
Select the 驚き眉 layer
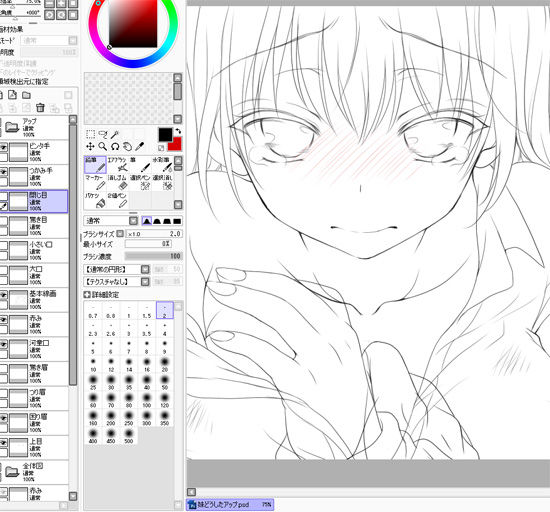34,374
